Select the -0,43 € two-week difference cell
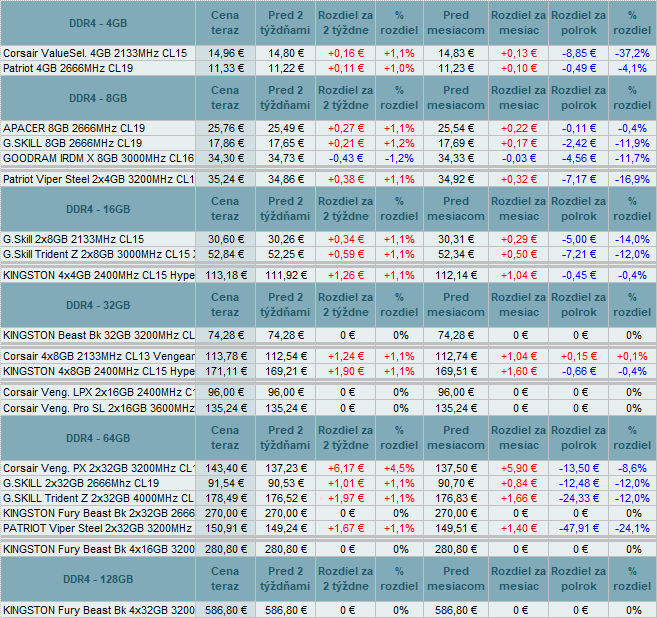 pyautogui.click(x=346, y=158)
